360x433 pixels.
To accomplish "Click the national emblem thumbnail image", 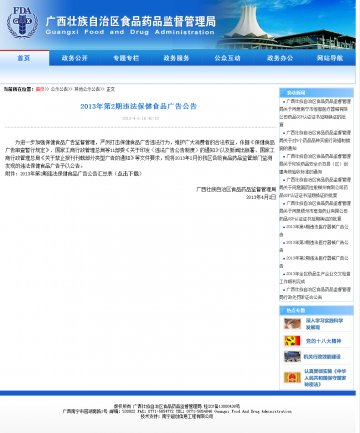I will (x=292, y=377).
